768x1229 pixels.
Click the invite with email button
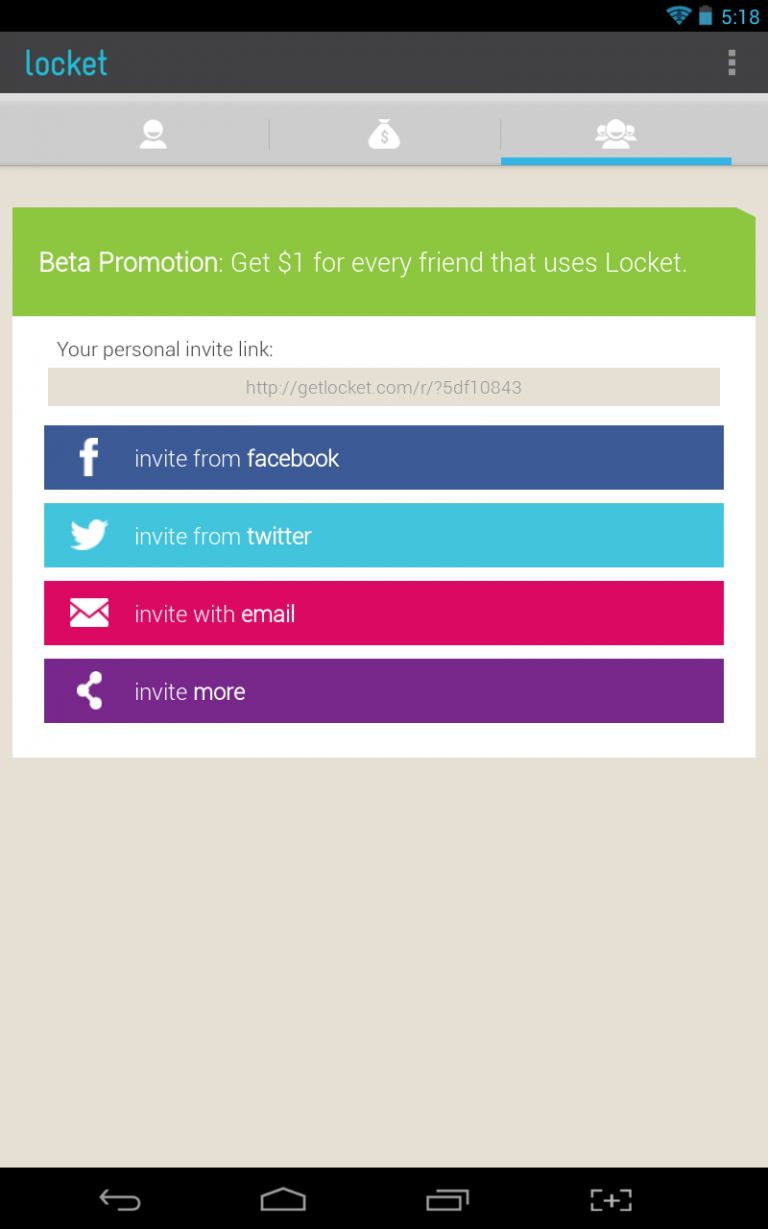pos(384,612)
